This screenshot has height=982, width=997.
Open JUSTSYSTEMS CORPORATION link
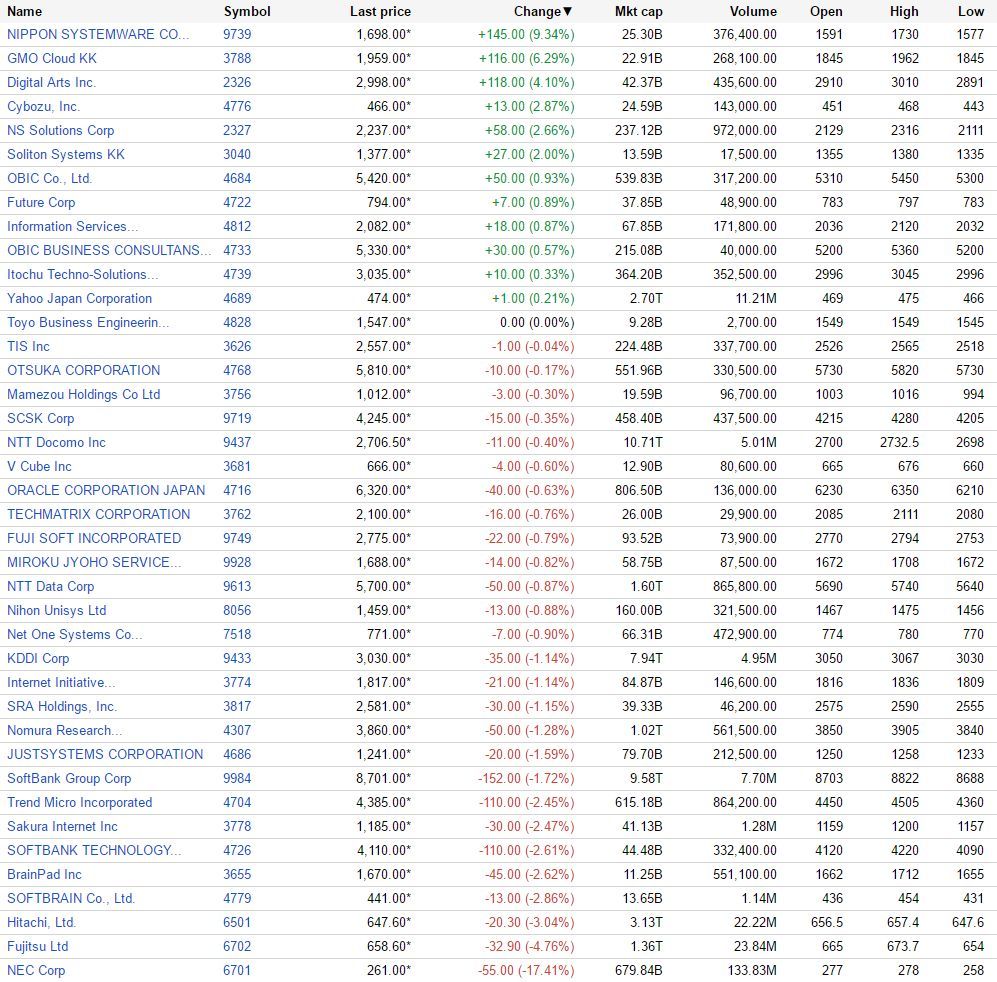pyautogui.click(x=106, y=754)
